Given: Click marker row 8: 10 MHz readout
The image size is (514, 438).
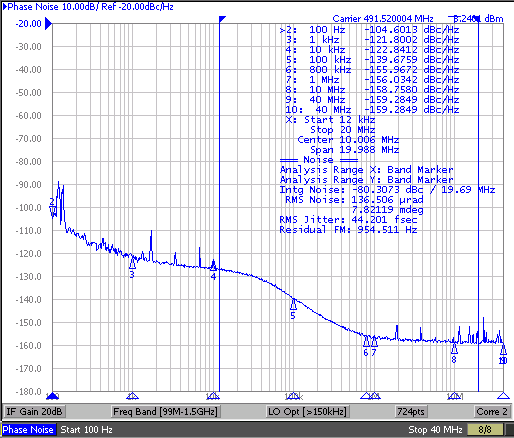Looking at the screenshot, I should point(372,90).
